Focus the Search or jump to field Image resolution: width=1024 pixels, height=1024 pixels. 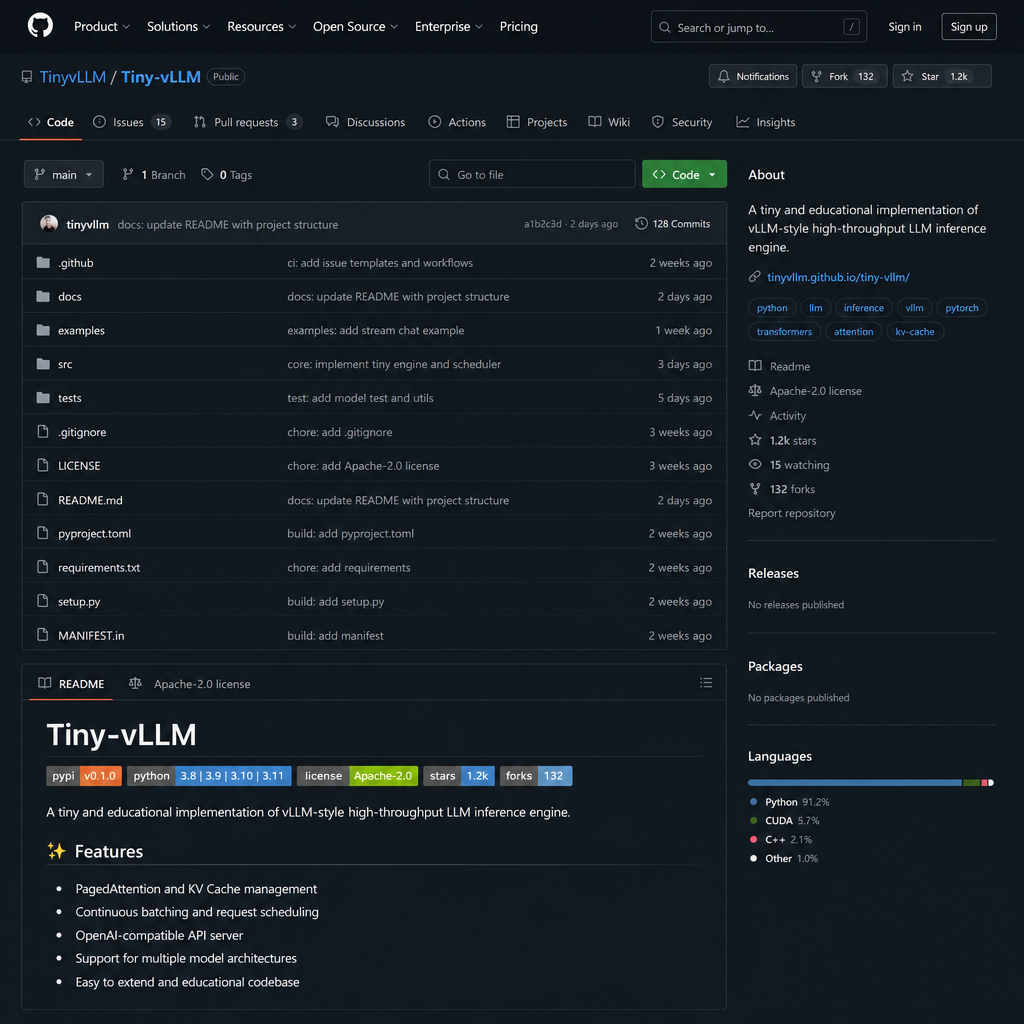(x=758, y=27)
